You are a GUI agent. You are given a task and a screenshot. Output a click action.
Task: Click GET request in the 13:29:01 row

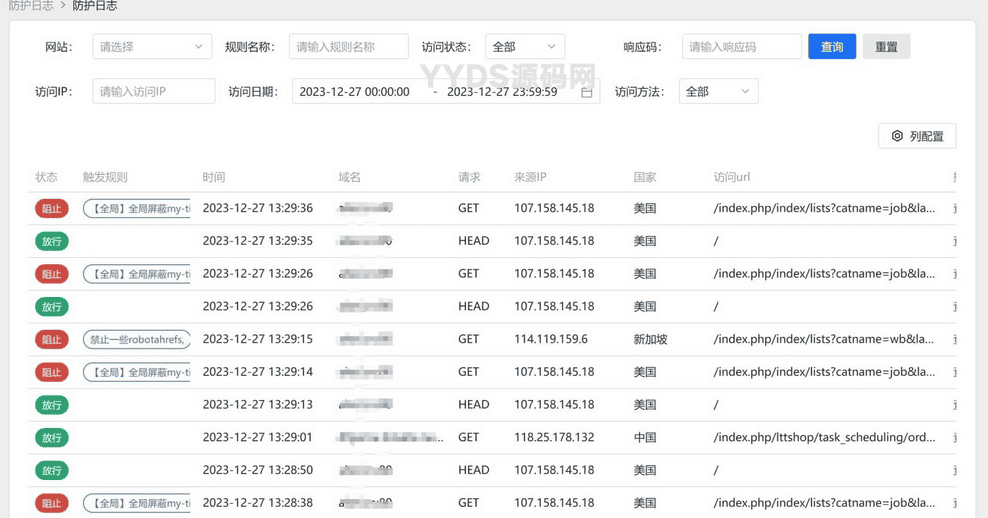point(468,437)
